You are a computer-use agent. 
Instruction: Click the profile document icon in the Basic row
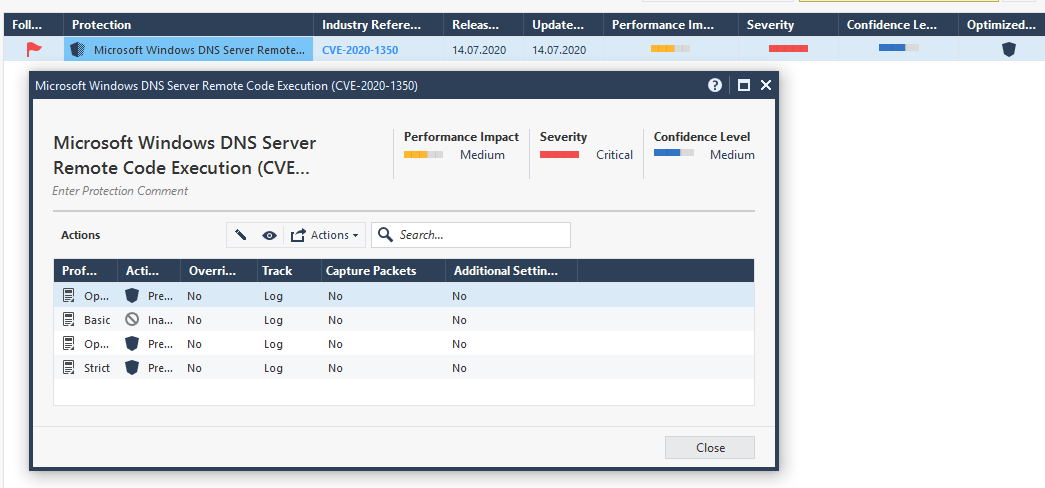(69, 320)
